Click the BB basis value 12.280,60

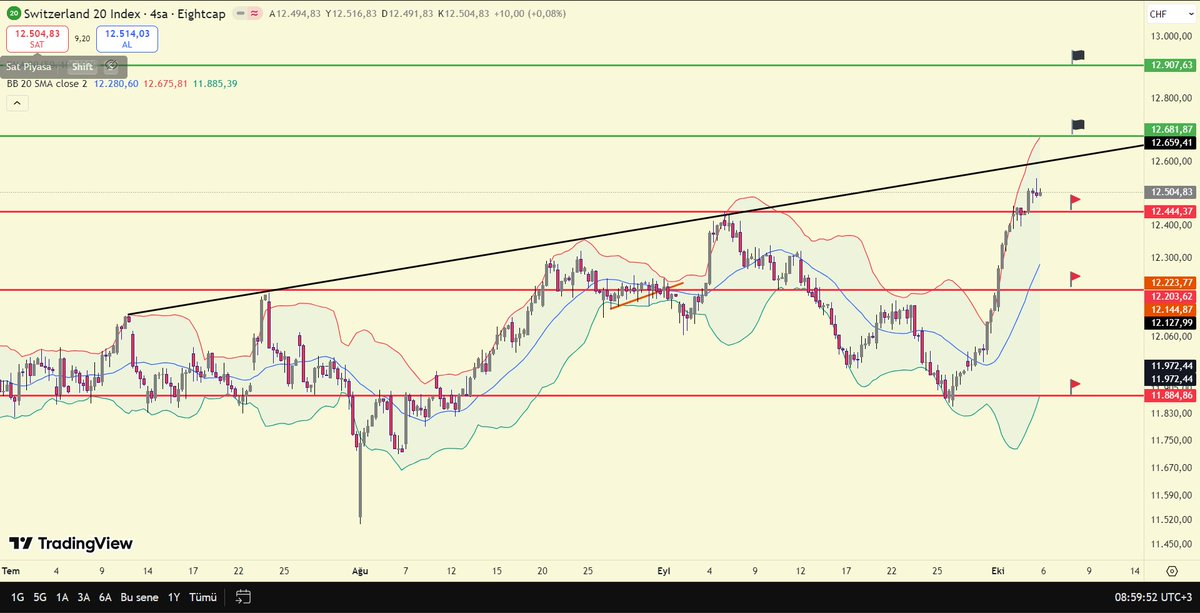(117, 85)
